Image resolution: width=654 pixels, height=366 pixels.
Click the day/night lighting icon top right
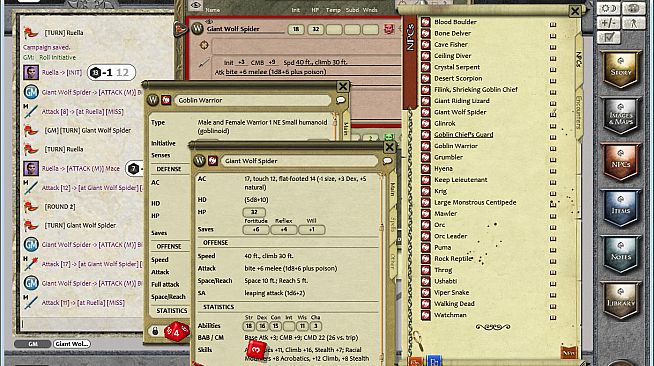(x=609, y=8)
